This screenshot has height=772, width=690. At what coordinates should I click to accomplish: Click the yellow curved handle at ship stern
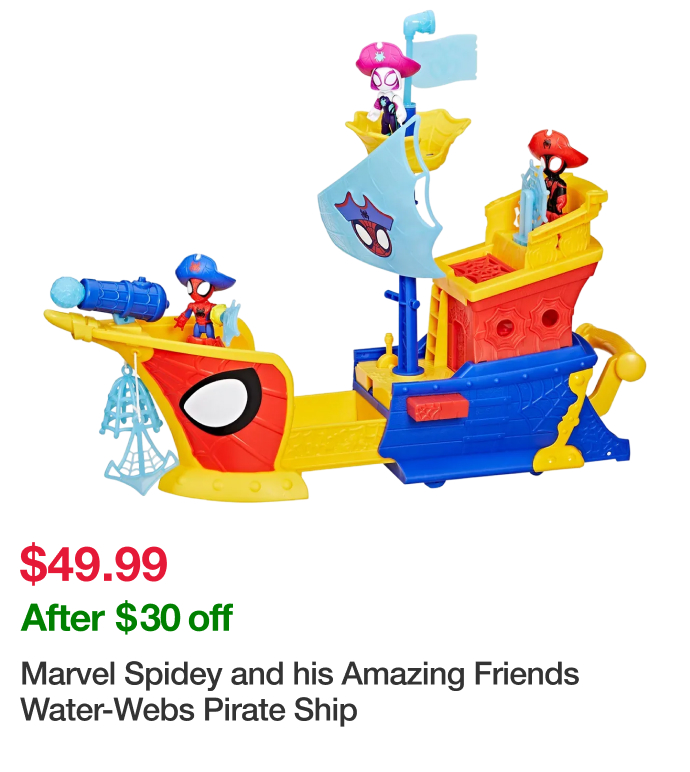point(612,353)
